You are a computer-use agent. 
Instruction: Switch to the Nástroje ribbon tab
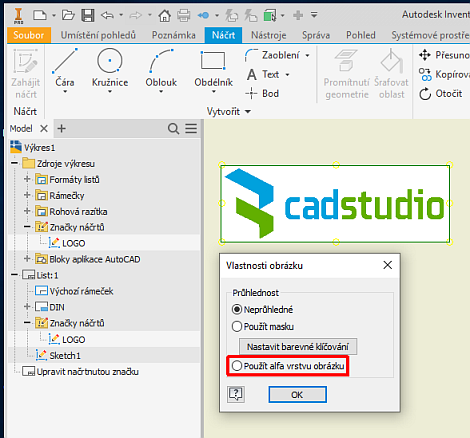click(269, 35)
